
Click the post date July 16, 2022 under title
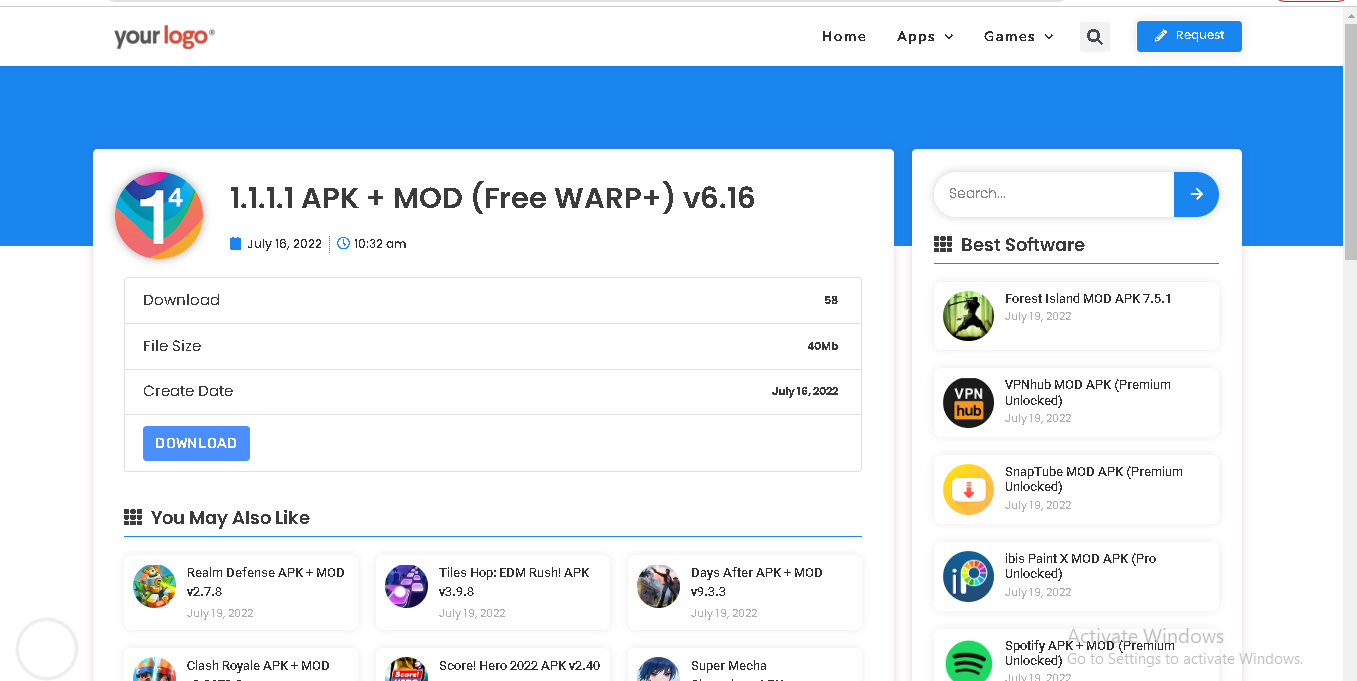285,244
